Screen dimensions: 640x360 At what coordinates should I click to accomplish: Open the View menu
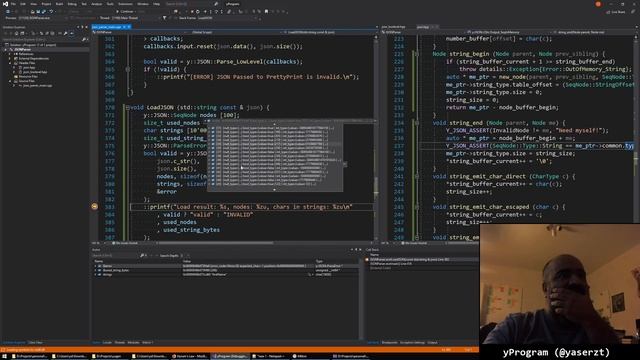pos(33,4)
